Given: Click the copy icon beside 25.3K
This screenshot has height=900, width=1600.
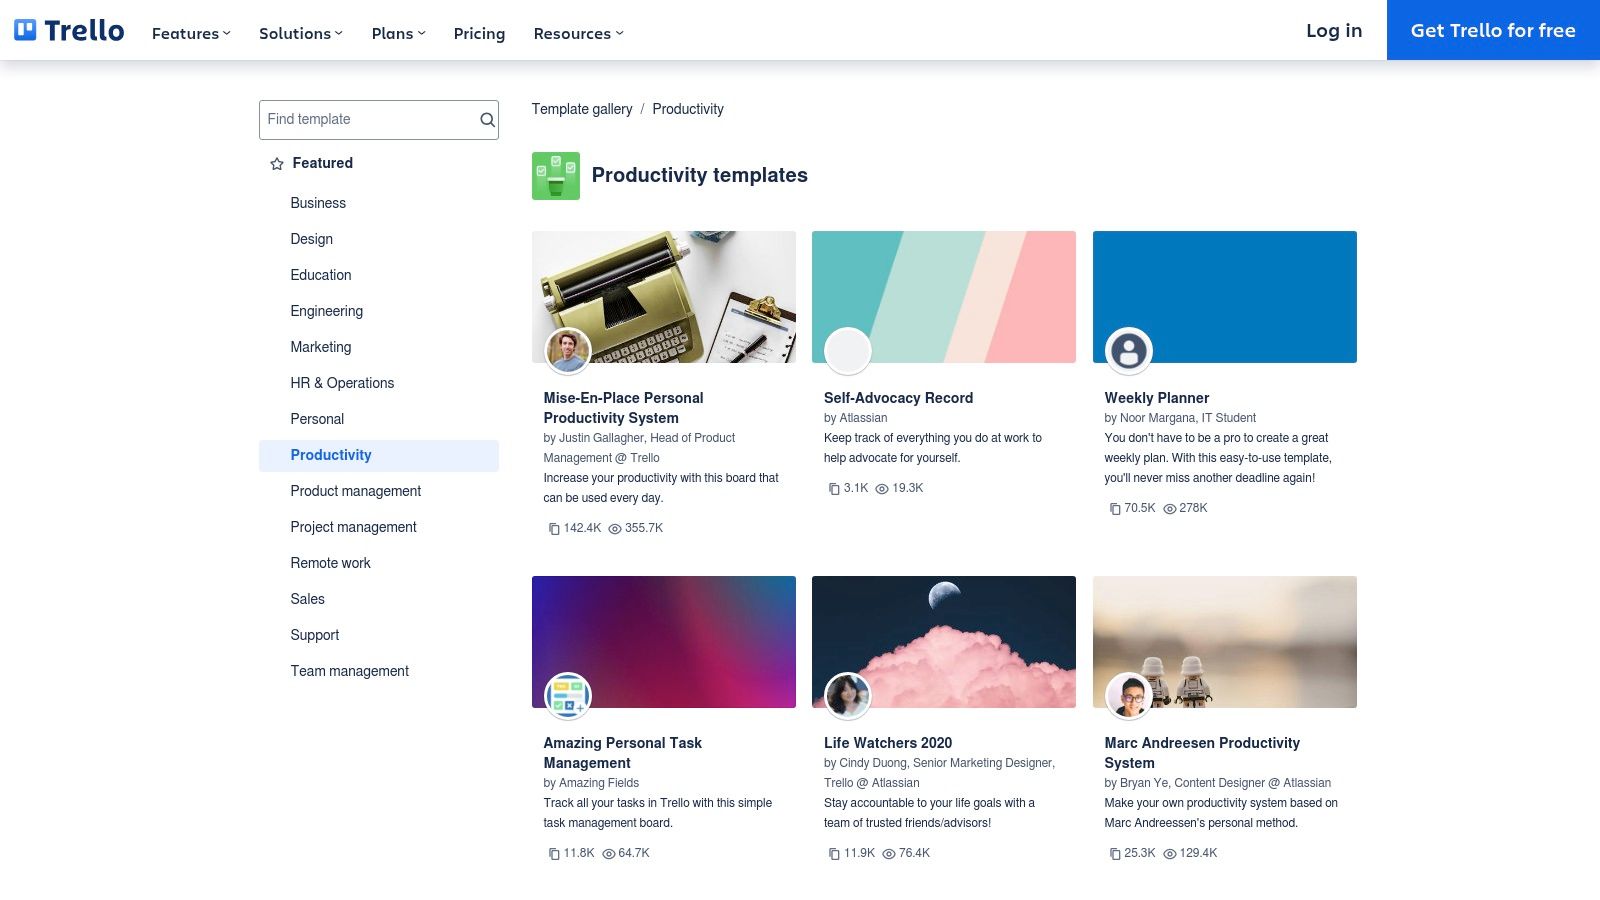Looking at the screenshot, I should [x=1115, y=854].
